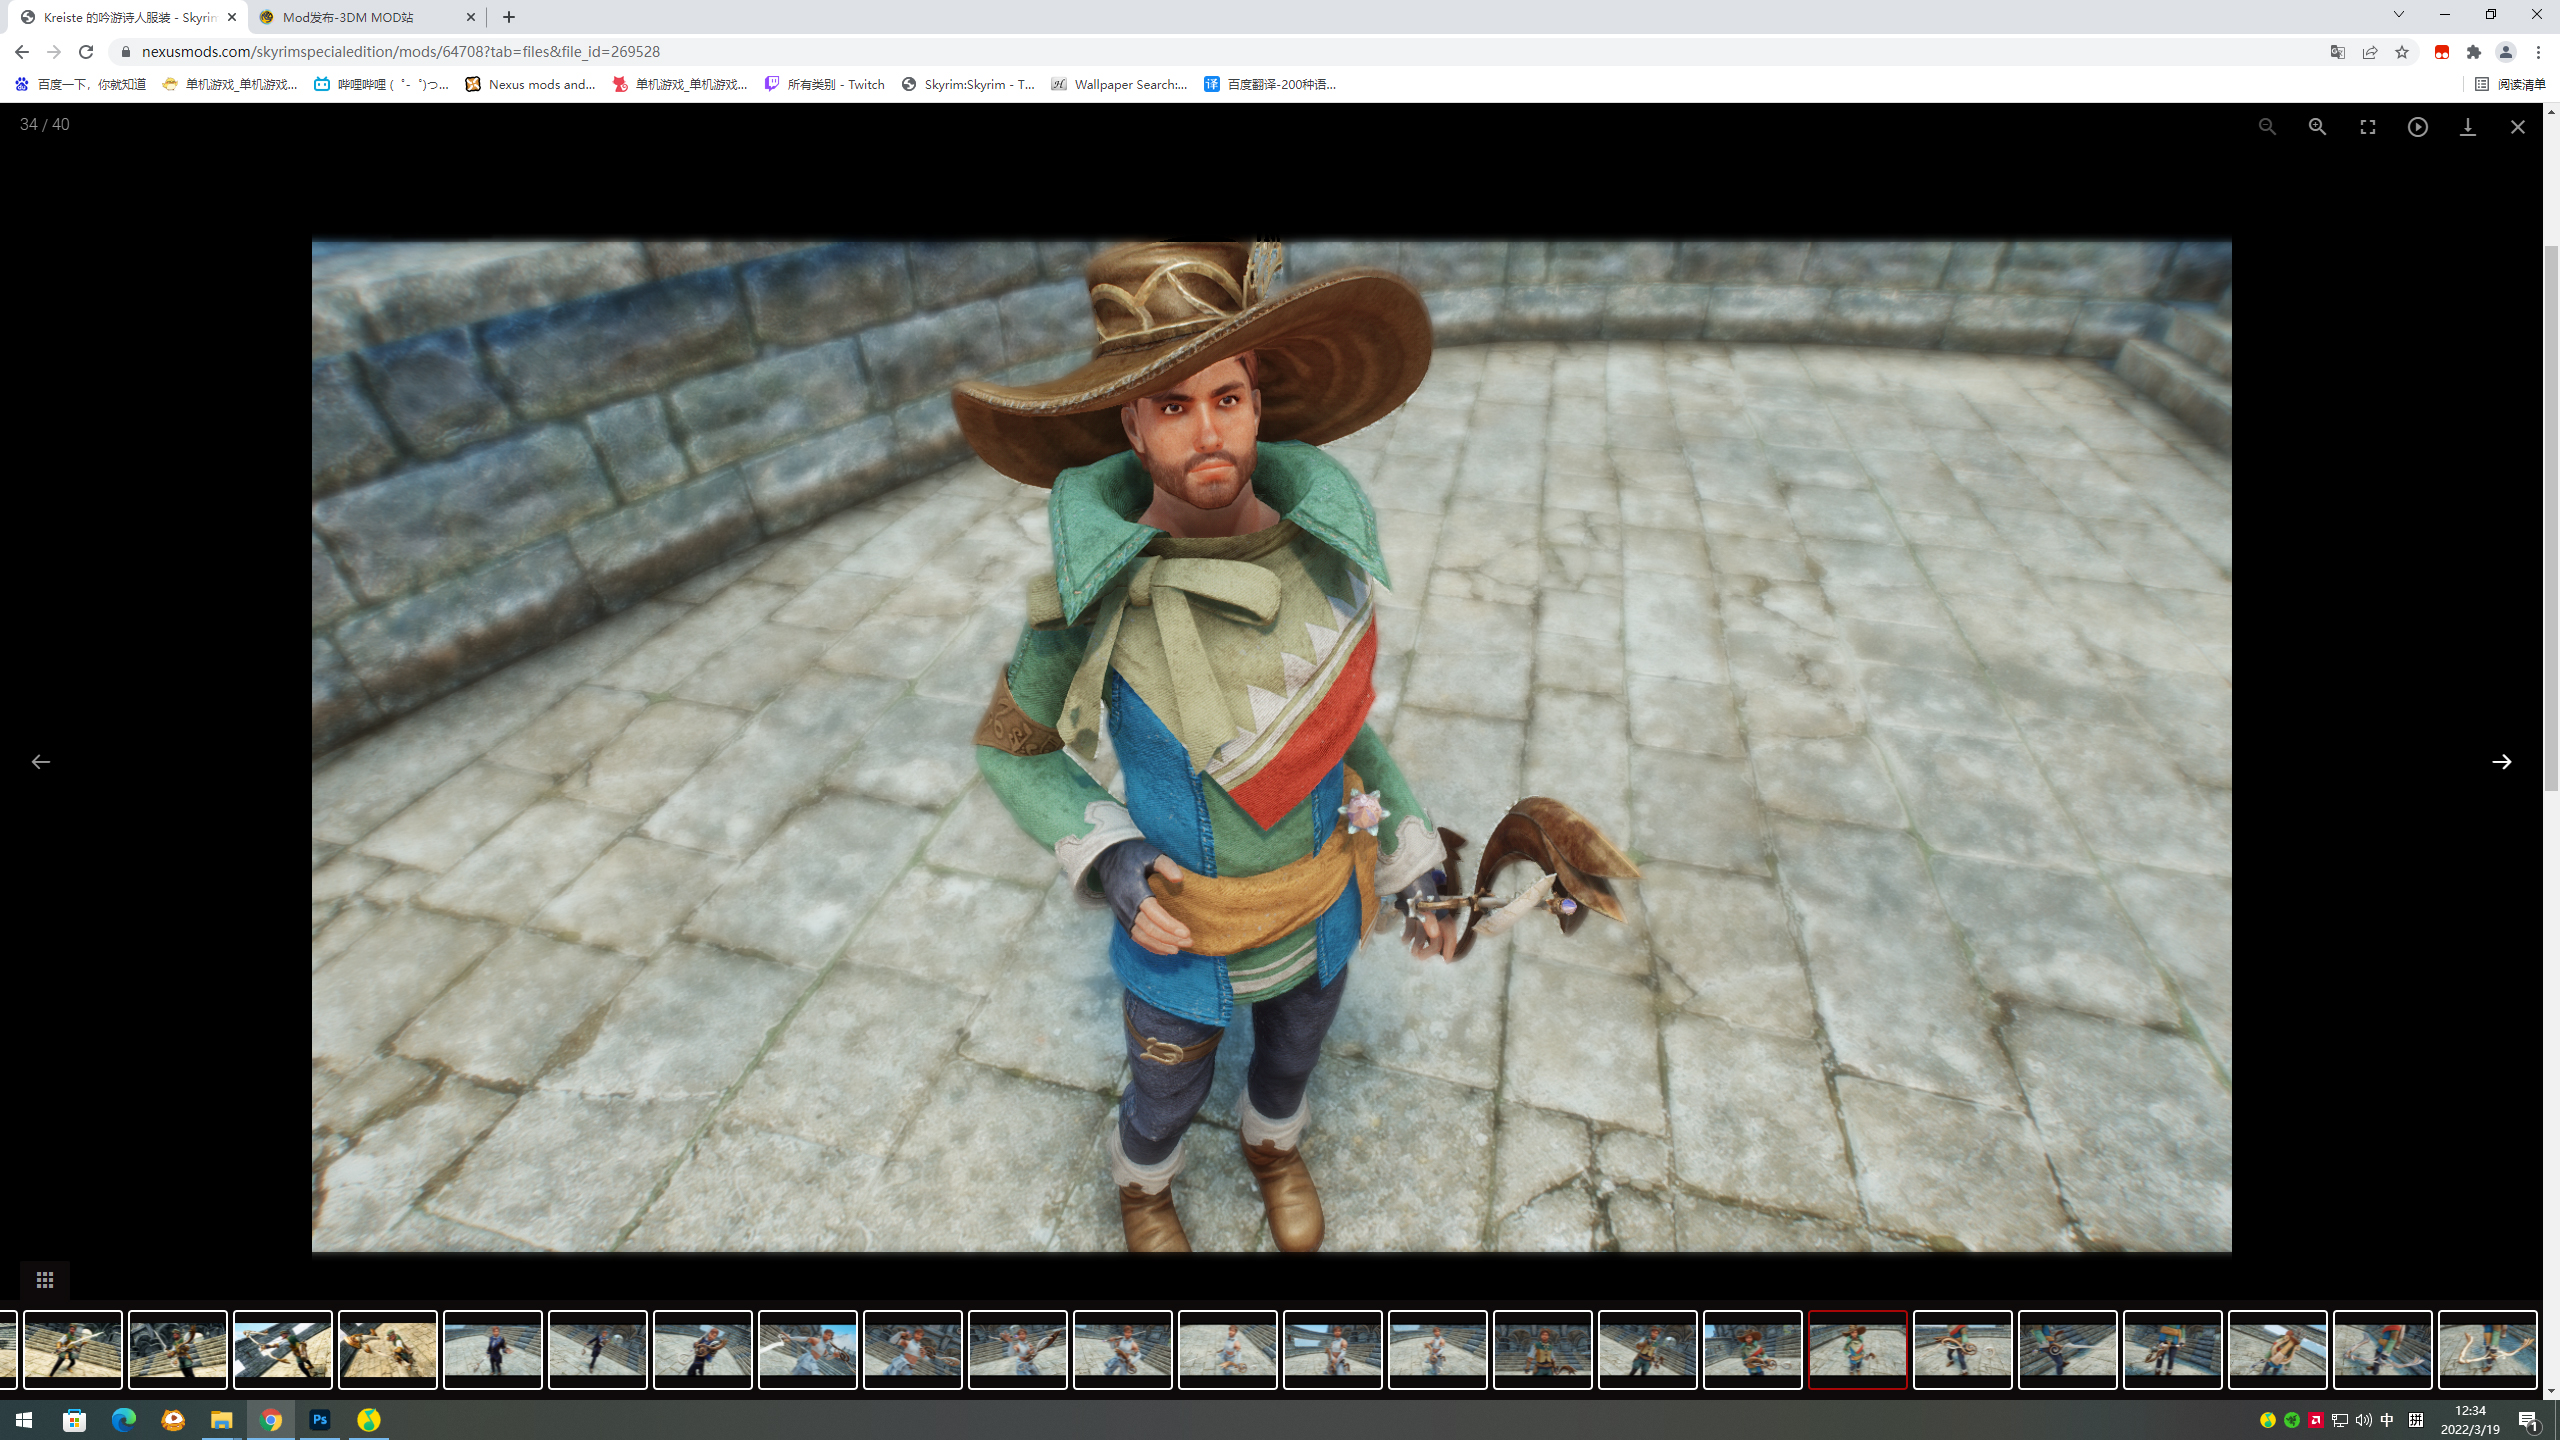Open the Nexus mods and... bookmark
The height and width of the screenshot is (1440, 2560).
click(x=530, y=84)
